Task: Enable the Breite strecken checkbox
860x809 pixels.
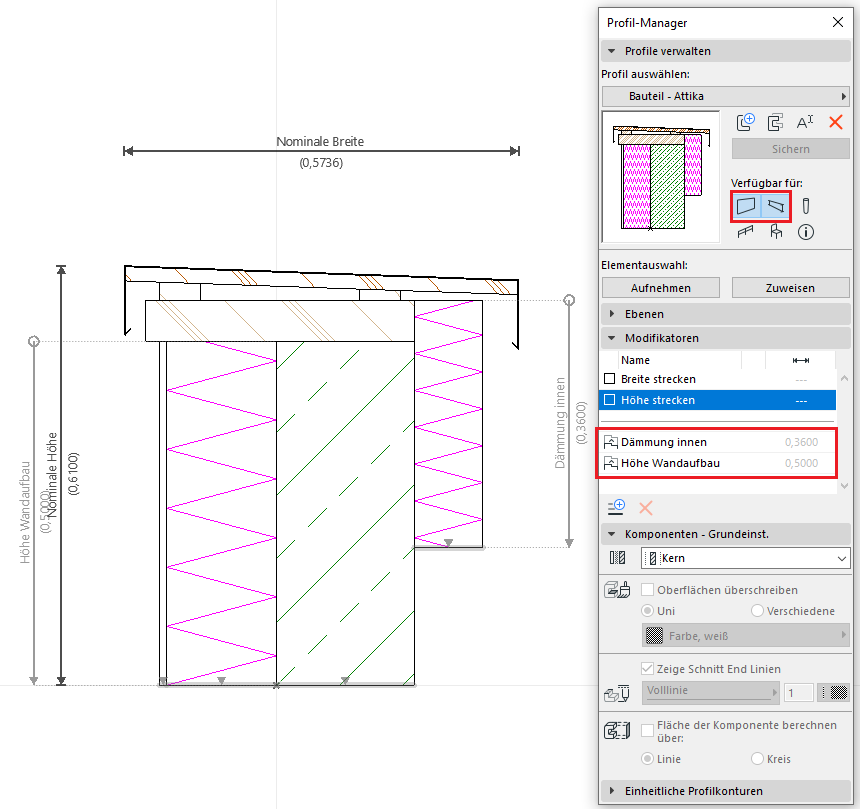Action: [610, 379]
